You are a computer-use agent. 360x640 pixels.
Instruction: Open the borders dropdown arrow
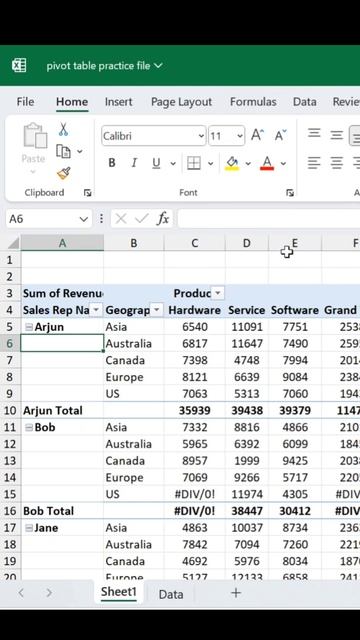[x=211, y=164]
